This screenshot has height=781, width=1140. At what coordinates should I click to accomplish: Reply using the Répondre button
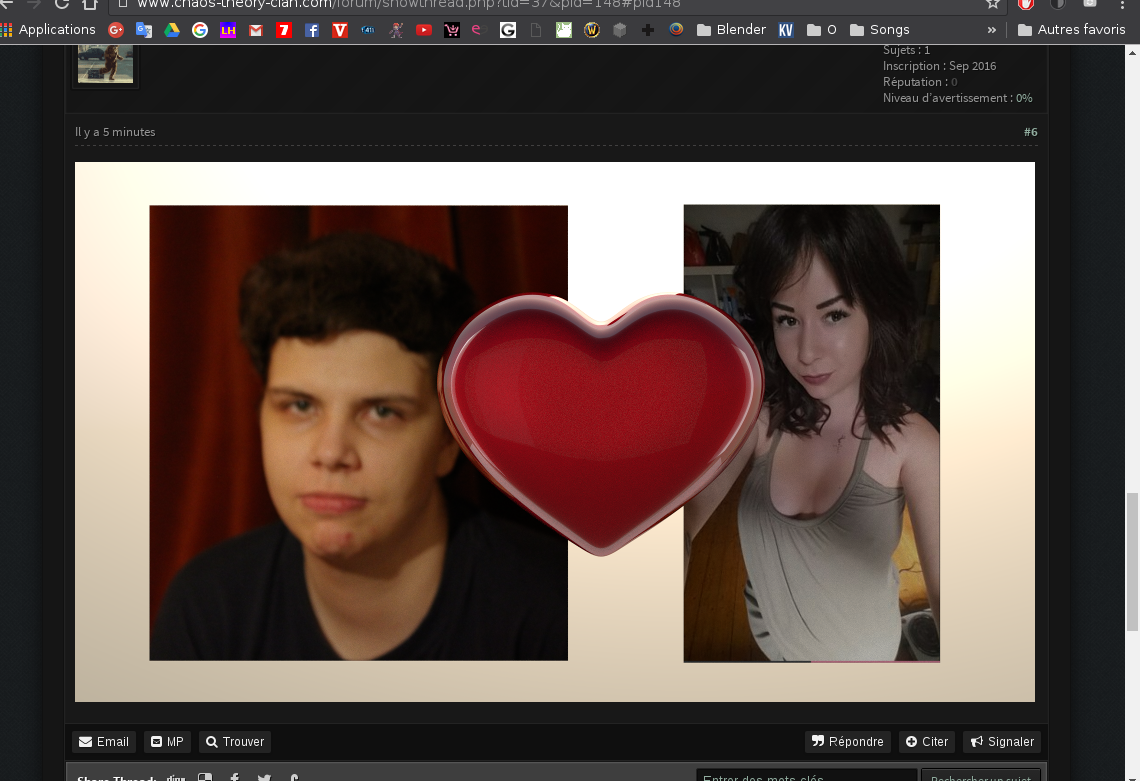(848, 742)
